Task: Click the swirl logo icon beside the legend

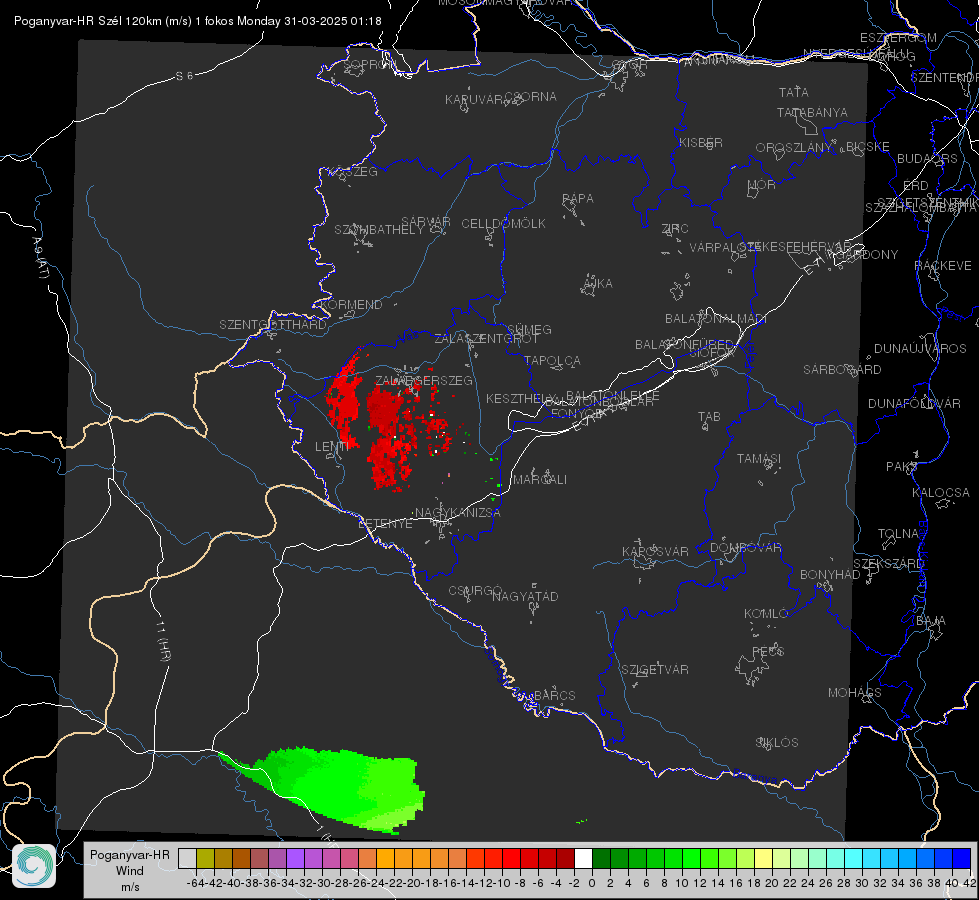Action: click(x=34, y=866)
